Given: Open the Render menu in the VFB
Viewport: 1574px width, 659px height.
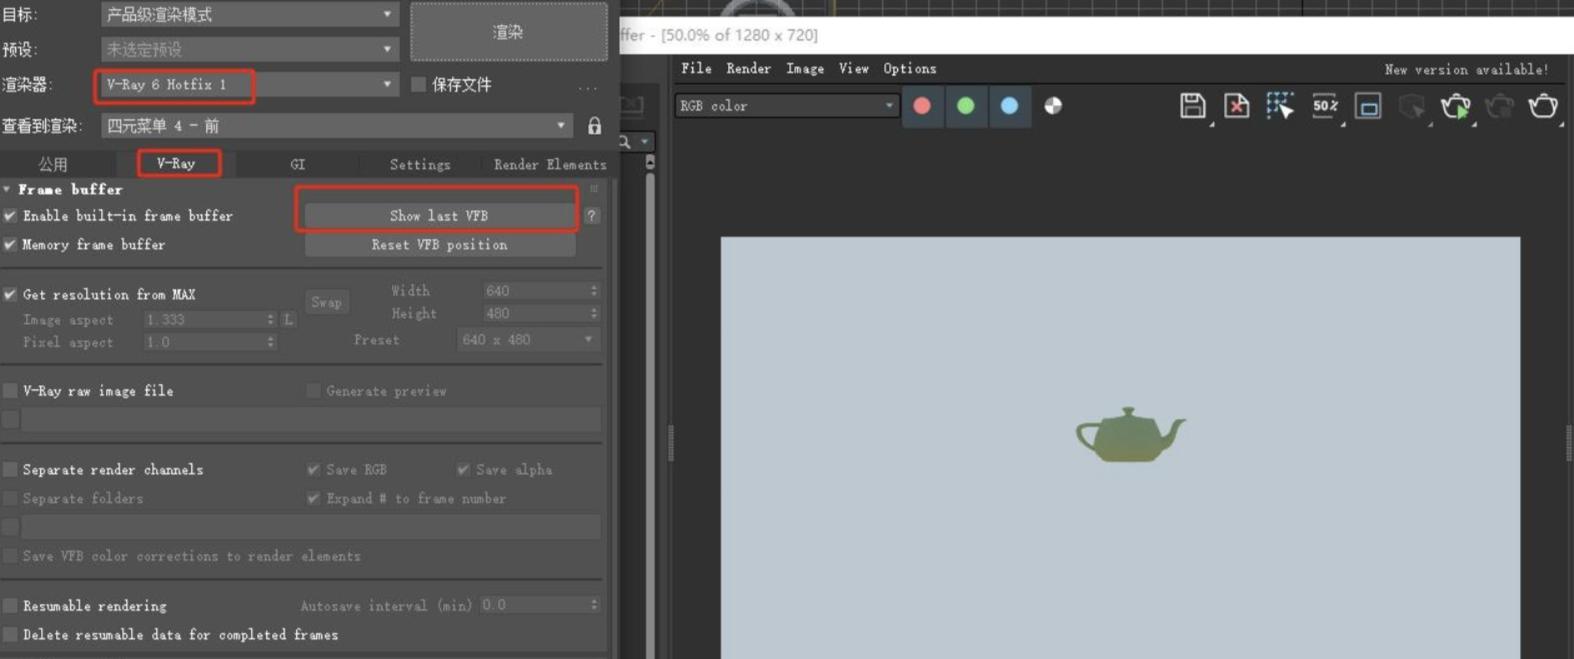Looking at the screenshot, I should 748,69.
